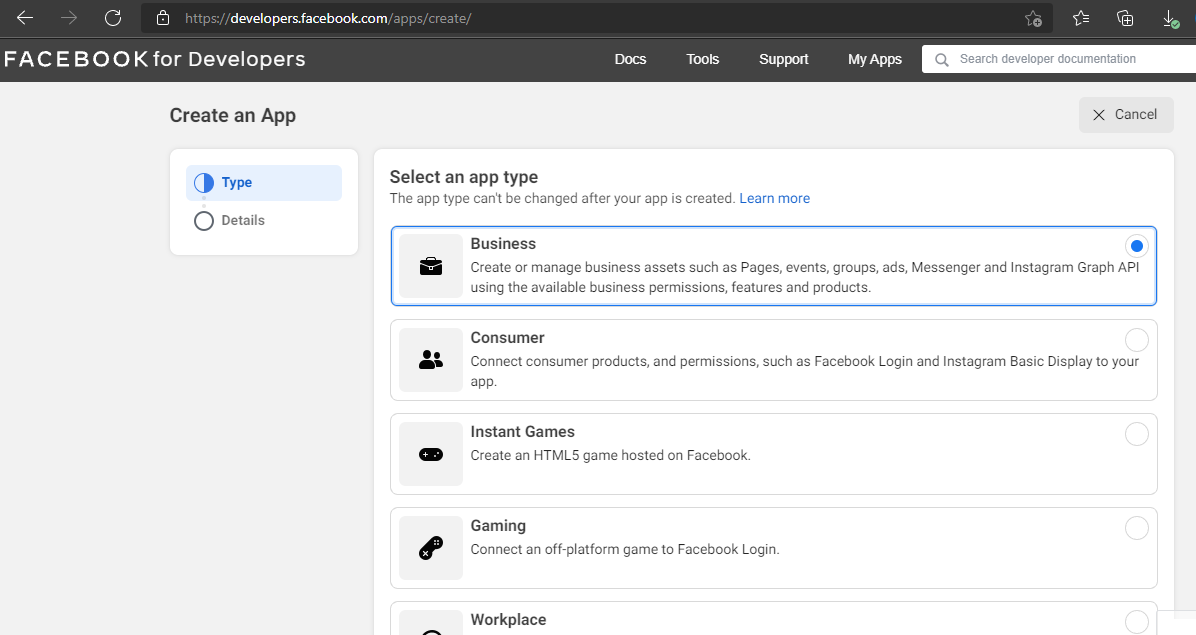Click the Business briefcase icon

431,266
